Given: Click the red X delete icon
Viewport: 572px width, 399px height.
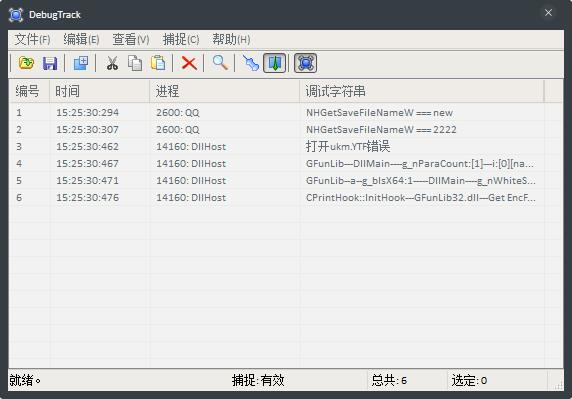Looking at the screenshot, I should pos(189,63).
